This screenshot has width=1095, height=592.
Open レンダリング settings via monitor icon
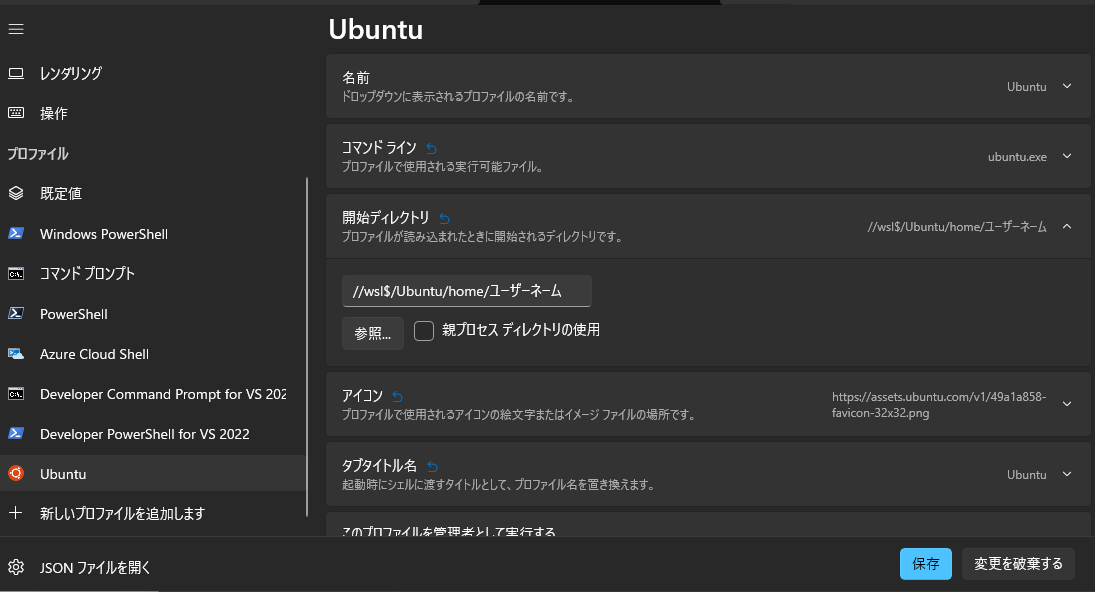(14, 72)
